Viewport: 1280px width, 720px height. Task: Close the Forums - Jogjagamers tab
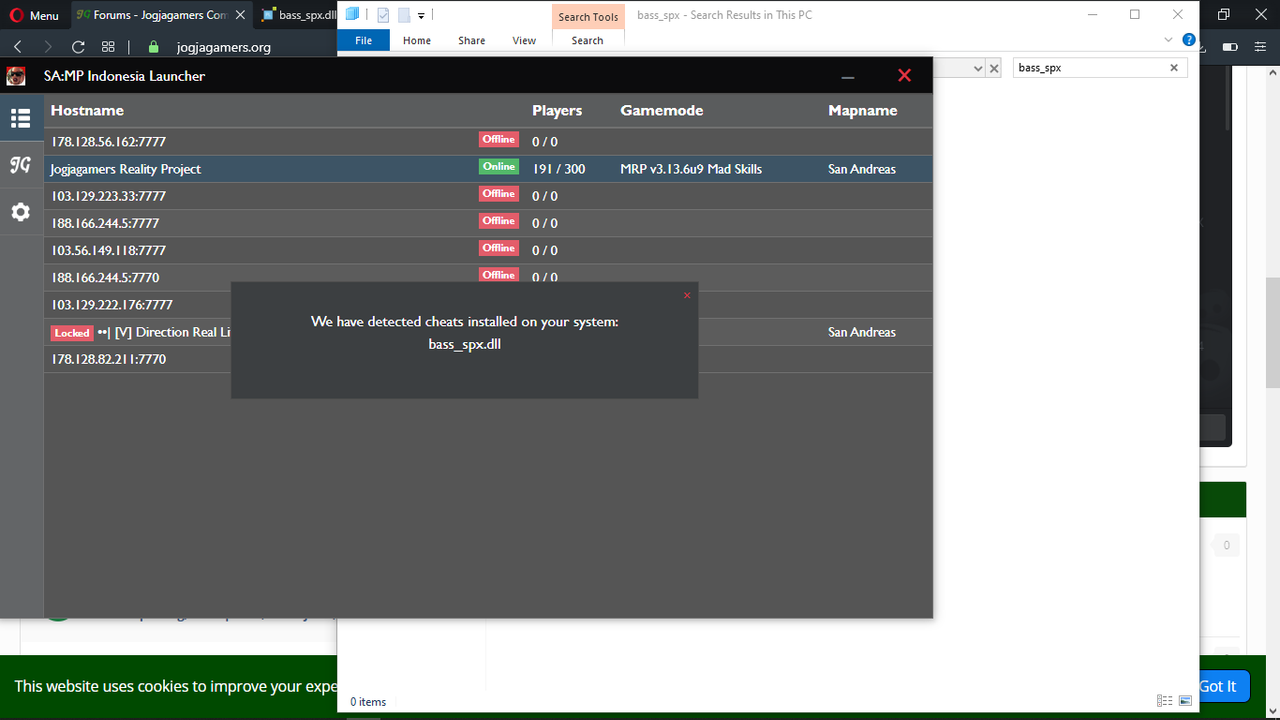(x=240, y=15)
